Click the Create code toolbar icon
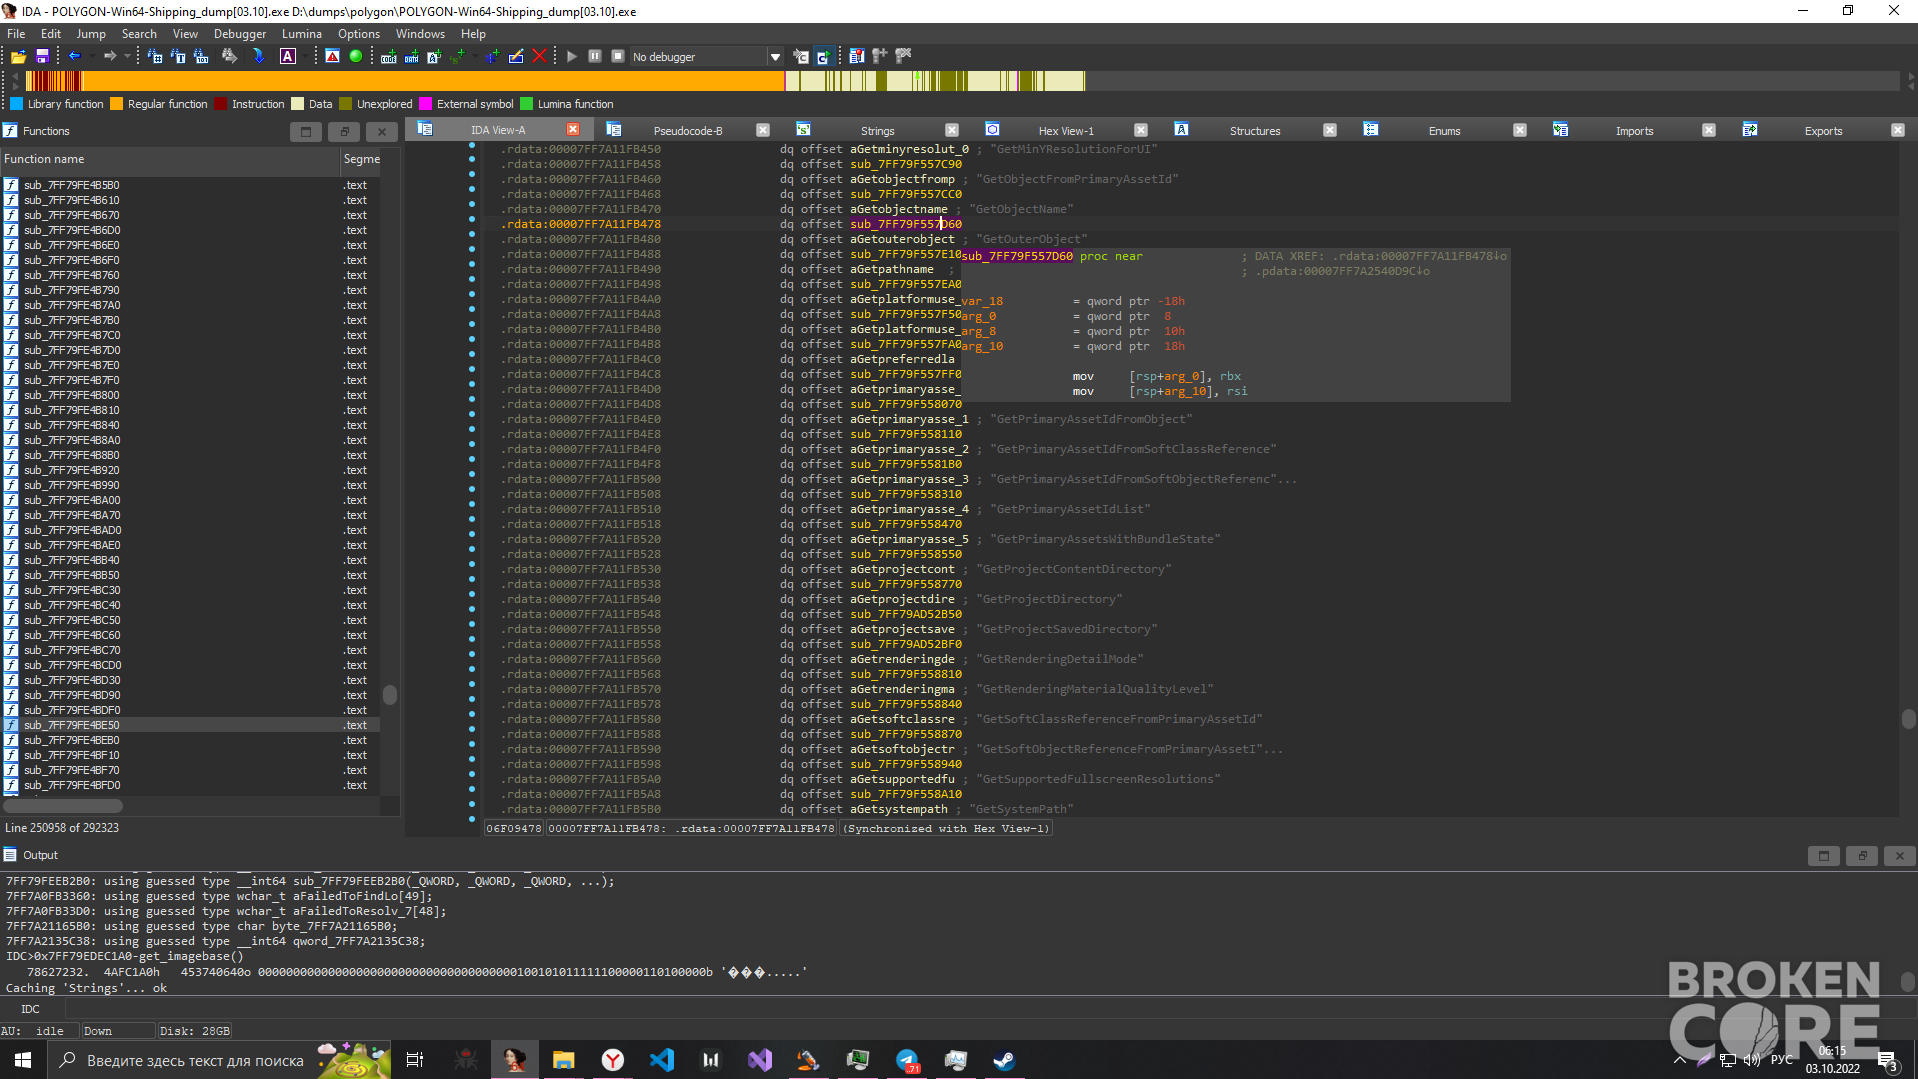 [388, 57]
